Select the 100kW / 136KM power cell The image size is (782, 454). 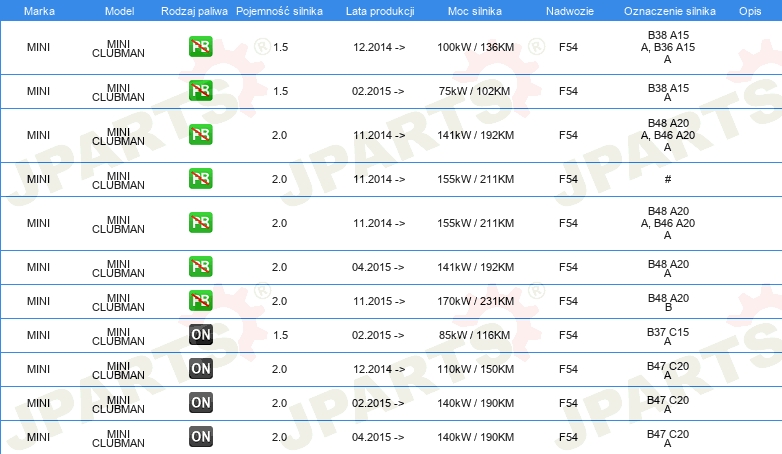click(x=475, y=47)
